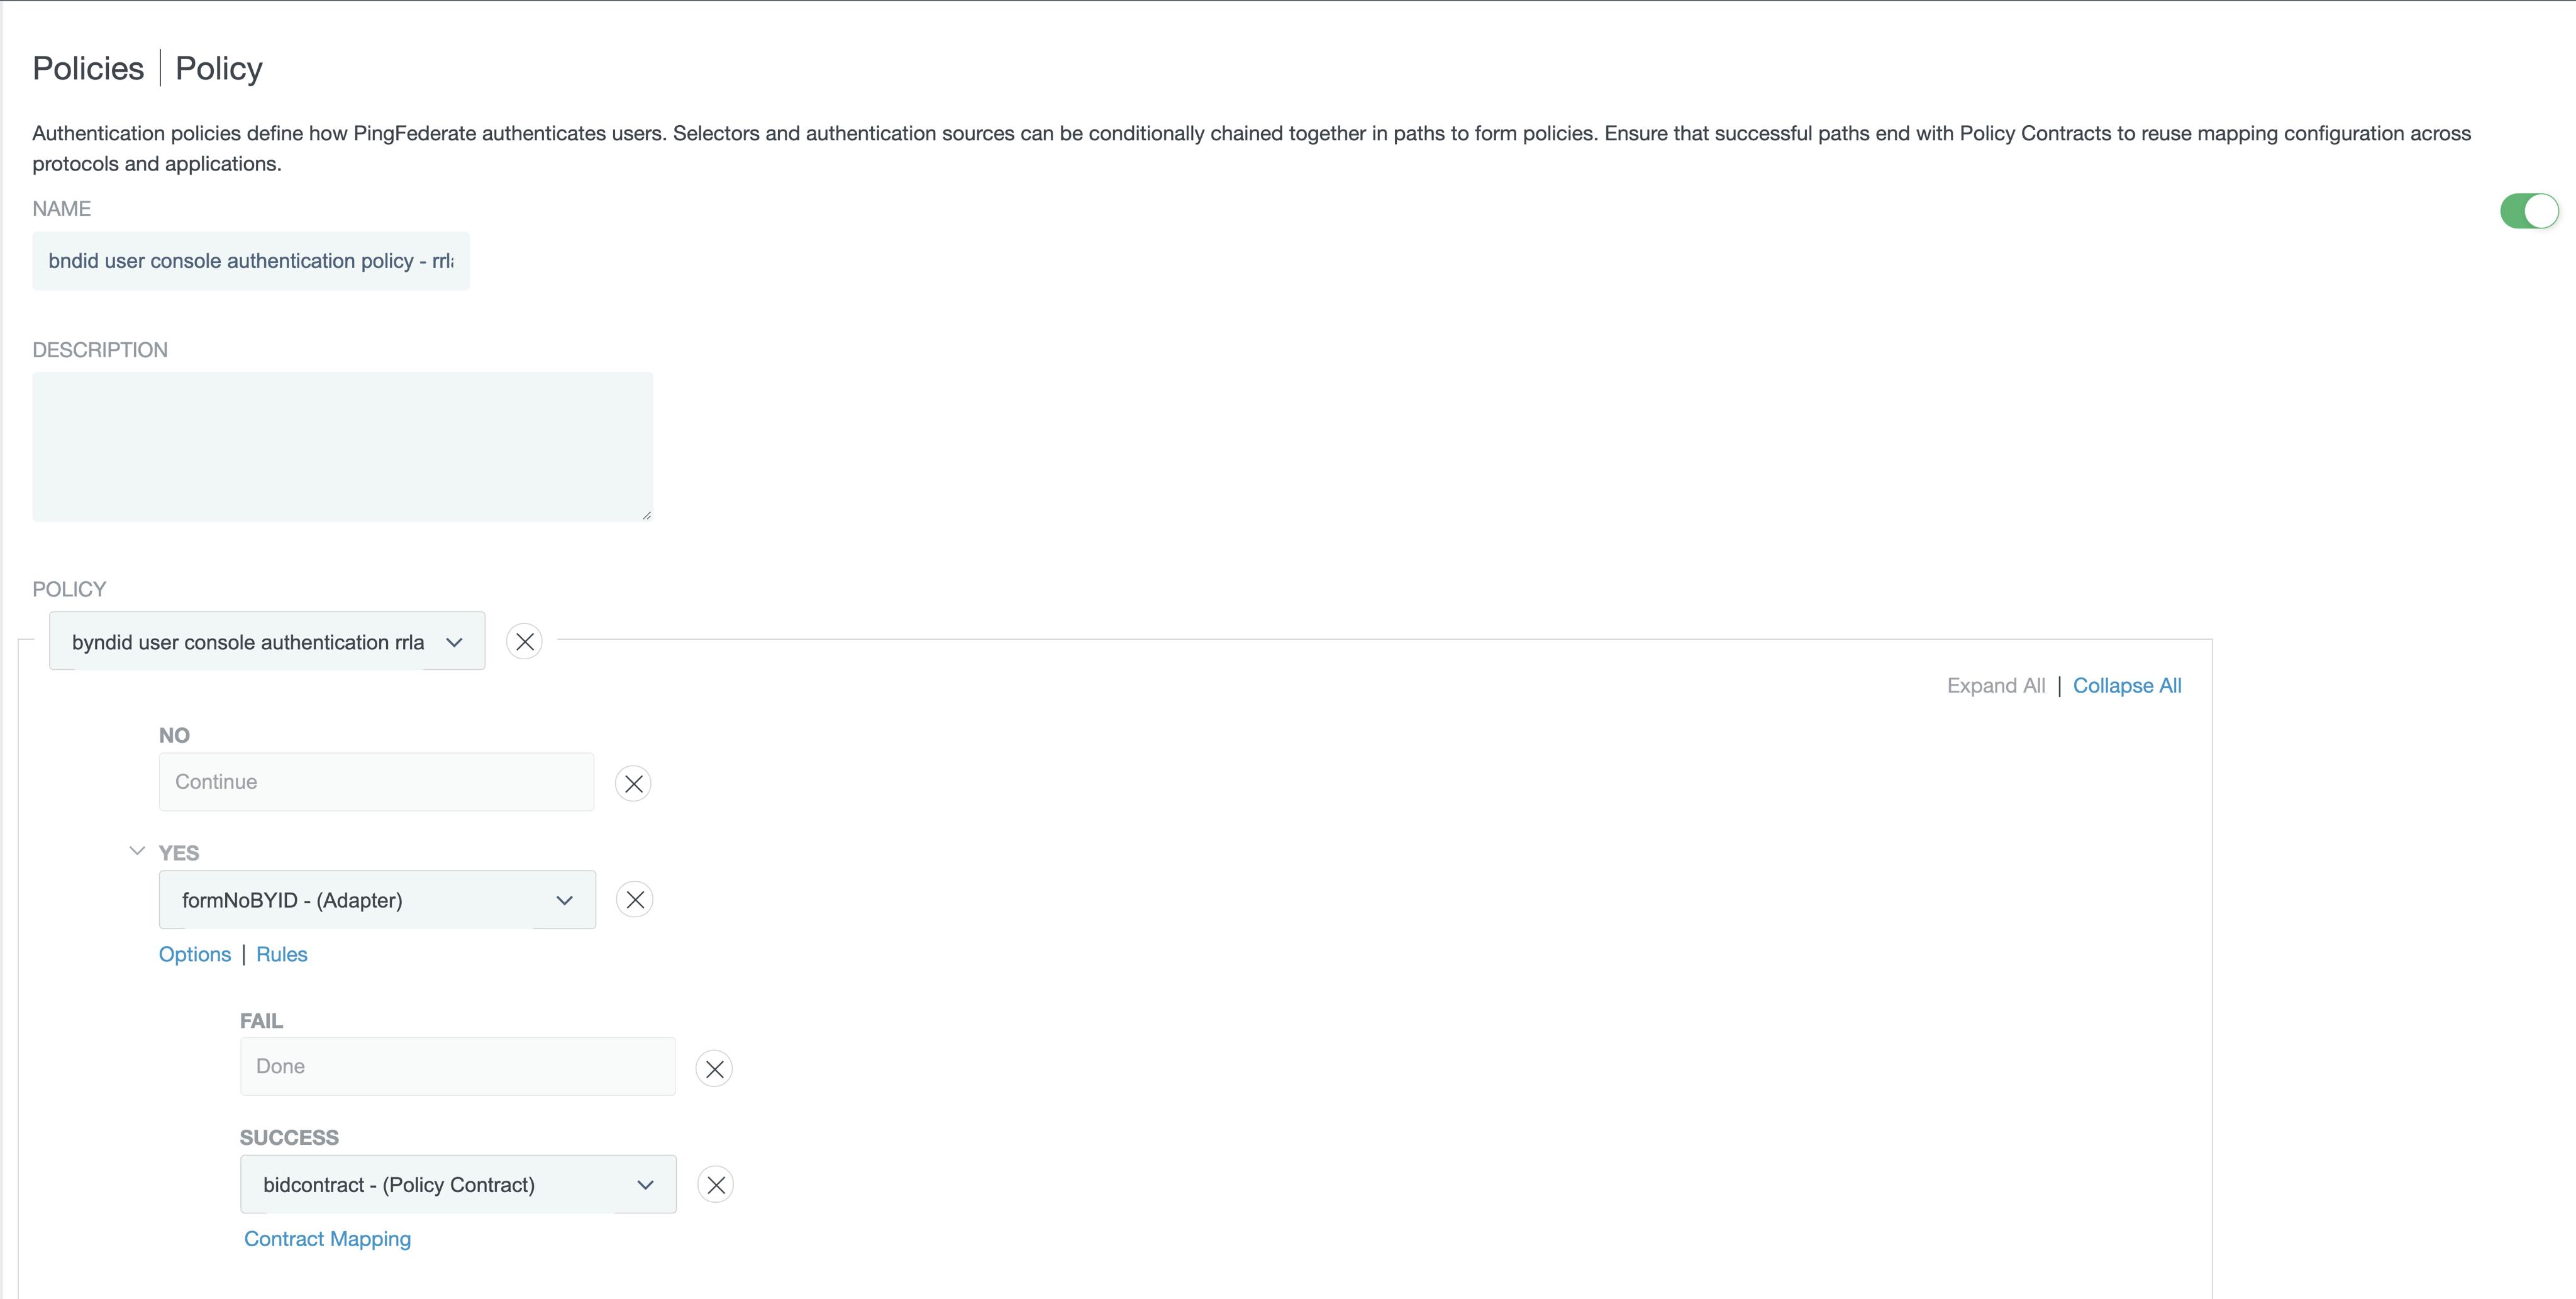Open the byndid user console authentication dropdown
2576x1299 pixels.
click(x=267, y=642)
